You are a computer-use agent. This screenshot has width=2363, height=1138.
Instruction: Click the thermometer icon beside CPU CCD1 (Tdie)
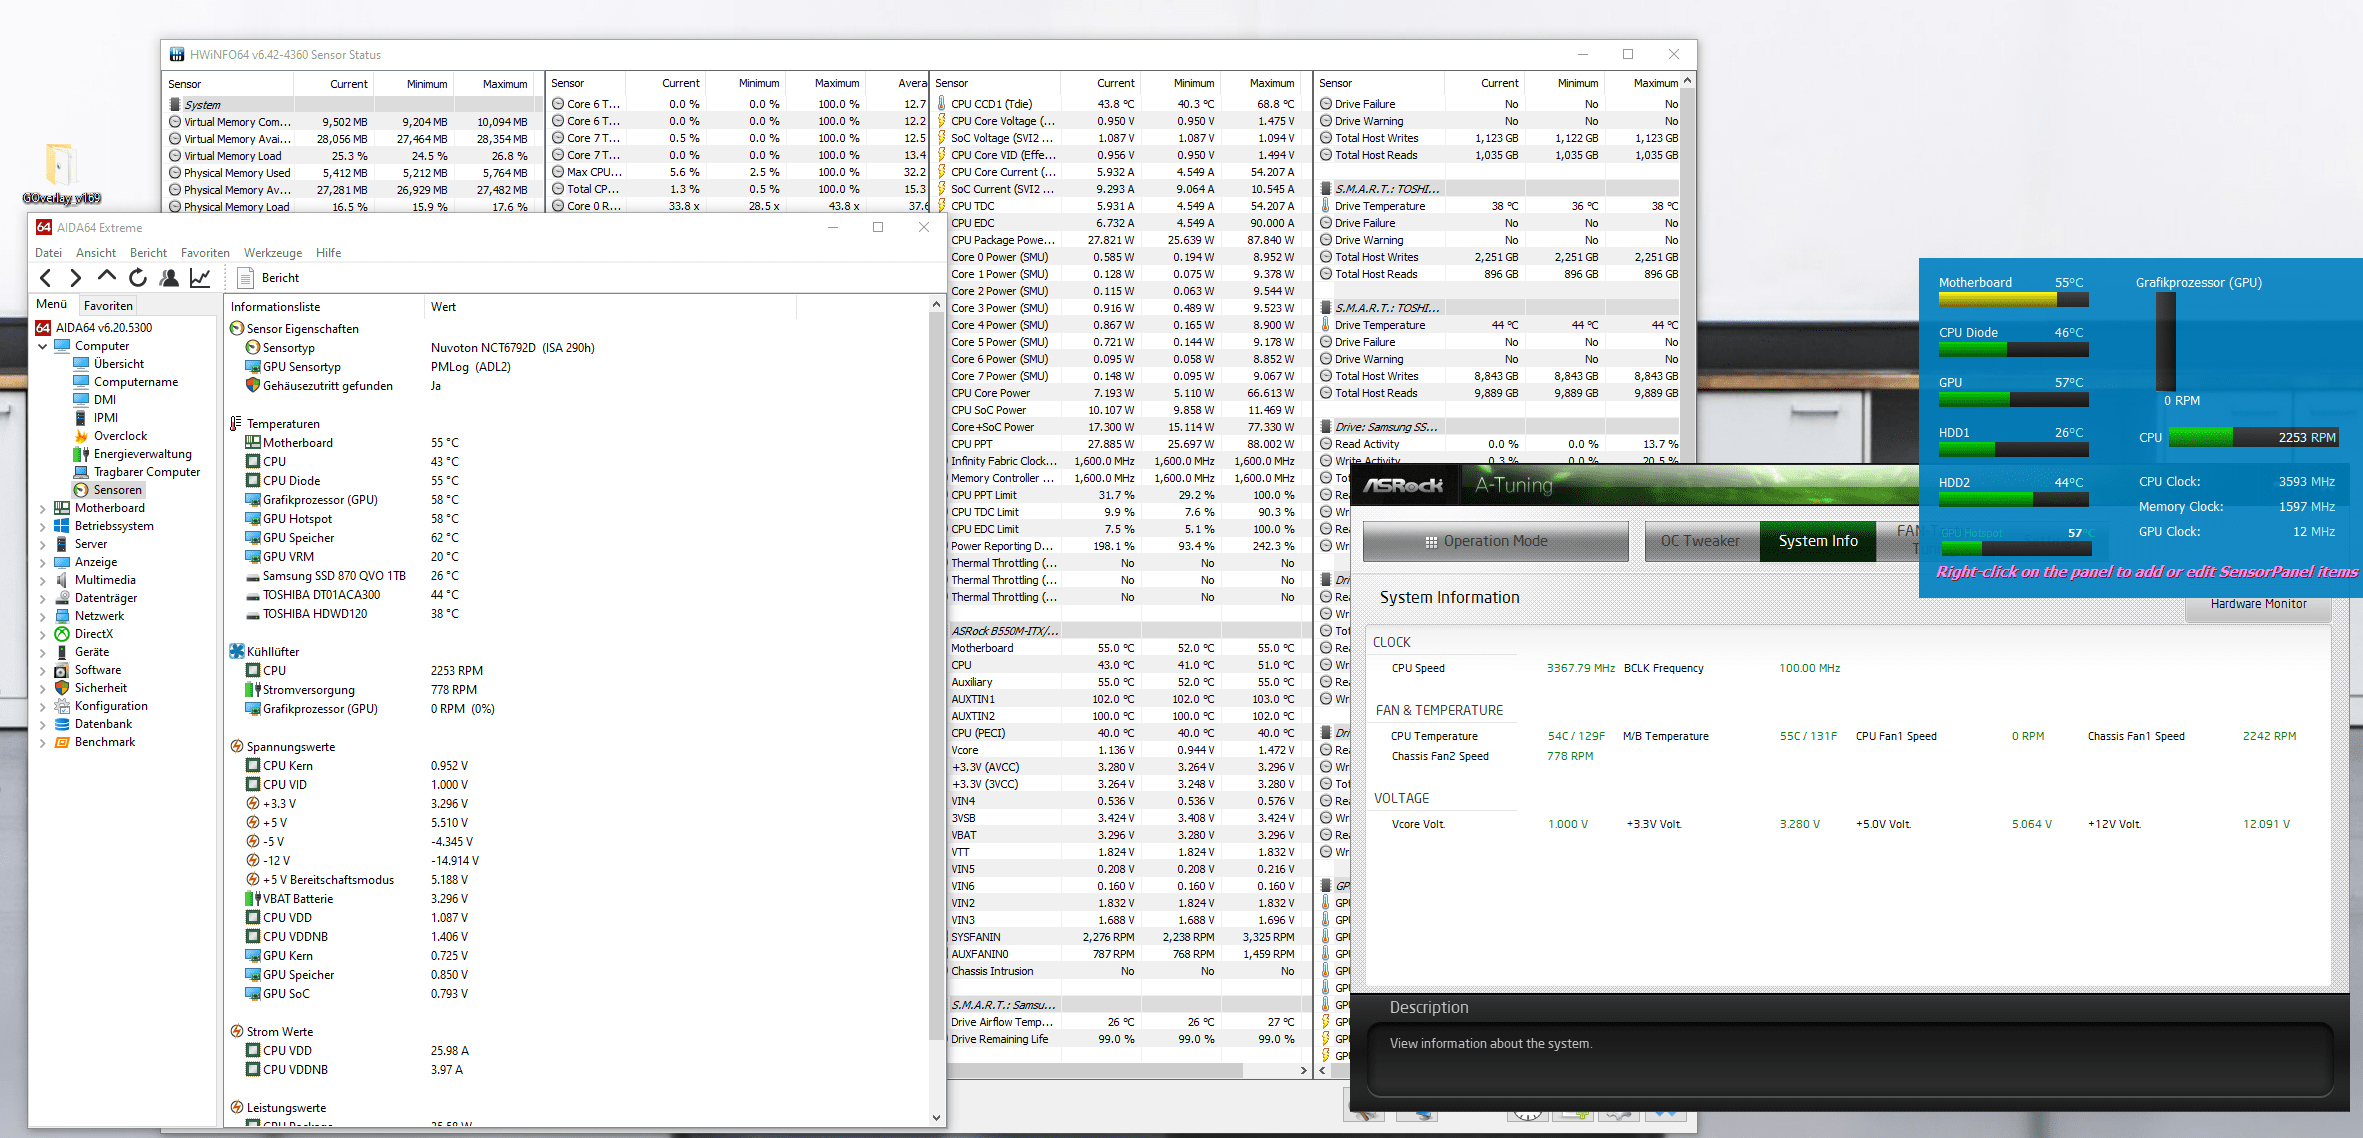pyautogui.click(x=941, y=103)
